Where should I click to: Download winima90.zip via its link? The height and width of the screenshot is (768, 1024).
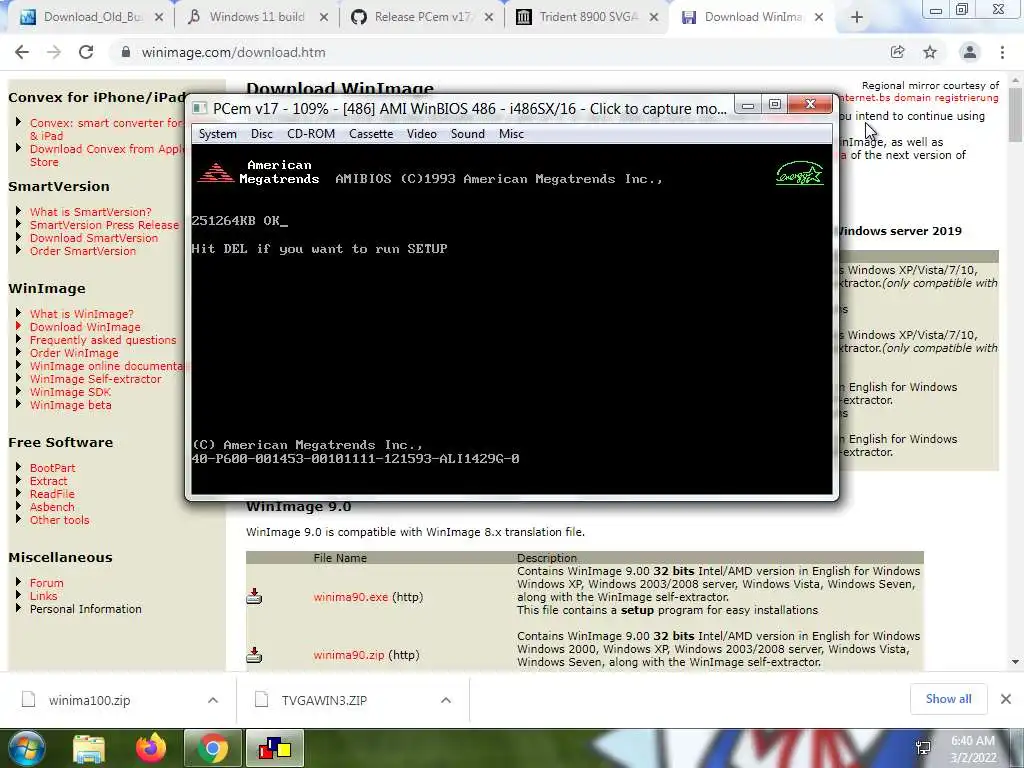coord(349,655)
